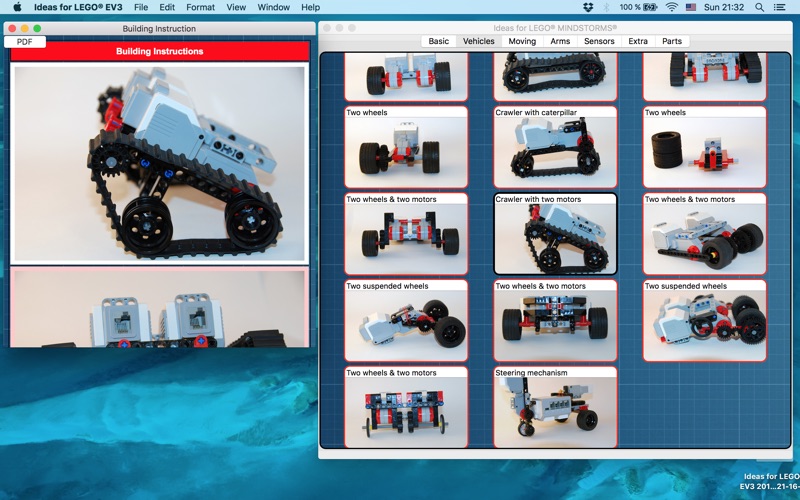
Task: Click the red Building Instructions header
Action: [160, 51]
